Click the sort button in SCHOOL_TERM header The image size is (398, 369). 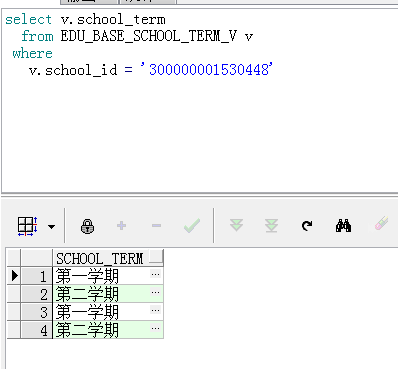coord(156,257)
